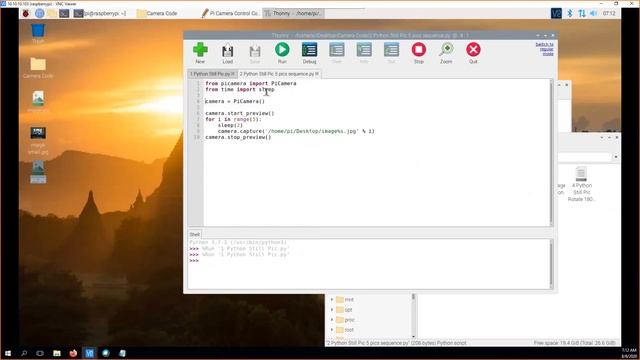Open the Raspberry Pi main menu icon
Viewport: 640px width, 360px height.
point(26,13)
